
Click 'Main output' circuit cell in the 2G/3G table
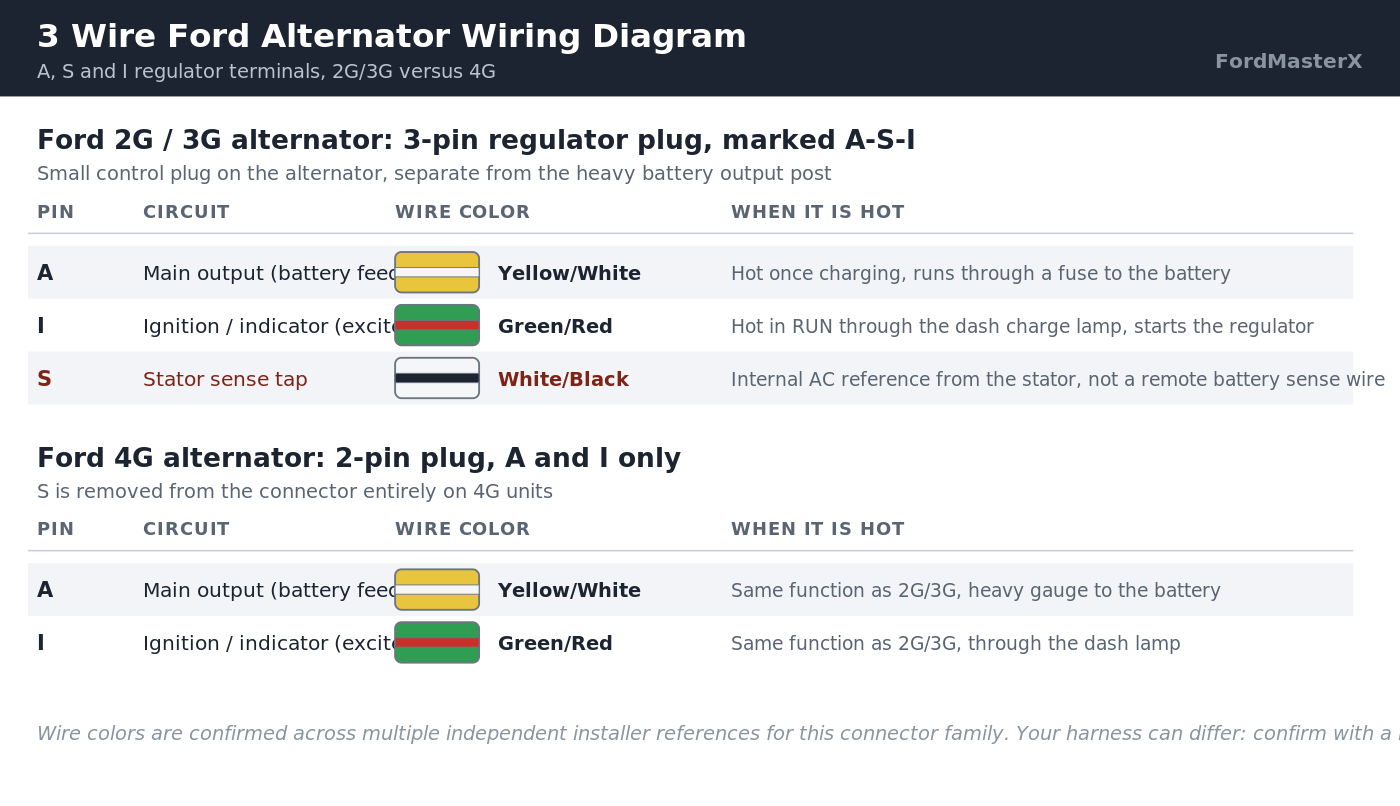269,274
